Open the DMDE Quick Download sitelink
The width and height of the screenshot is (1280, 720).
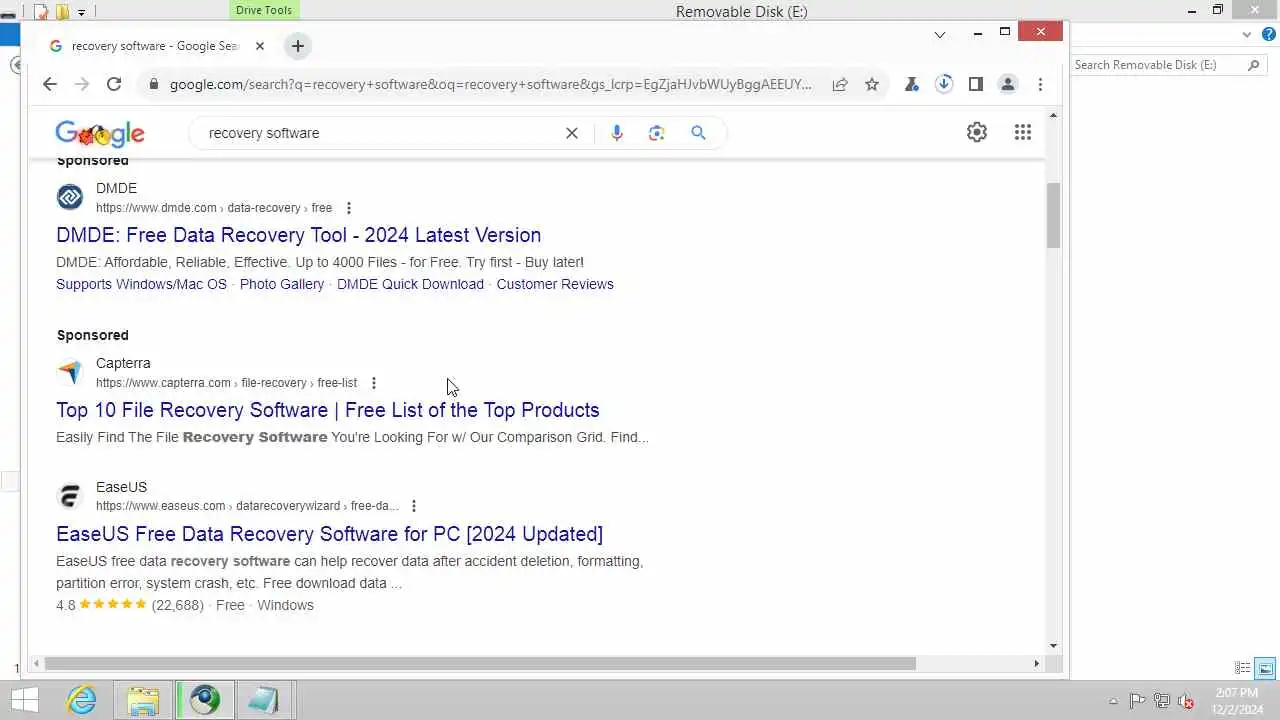click(x=410, y=284)
